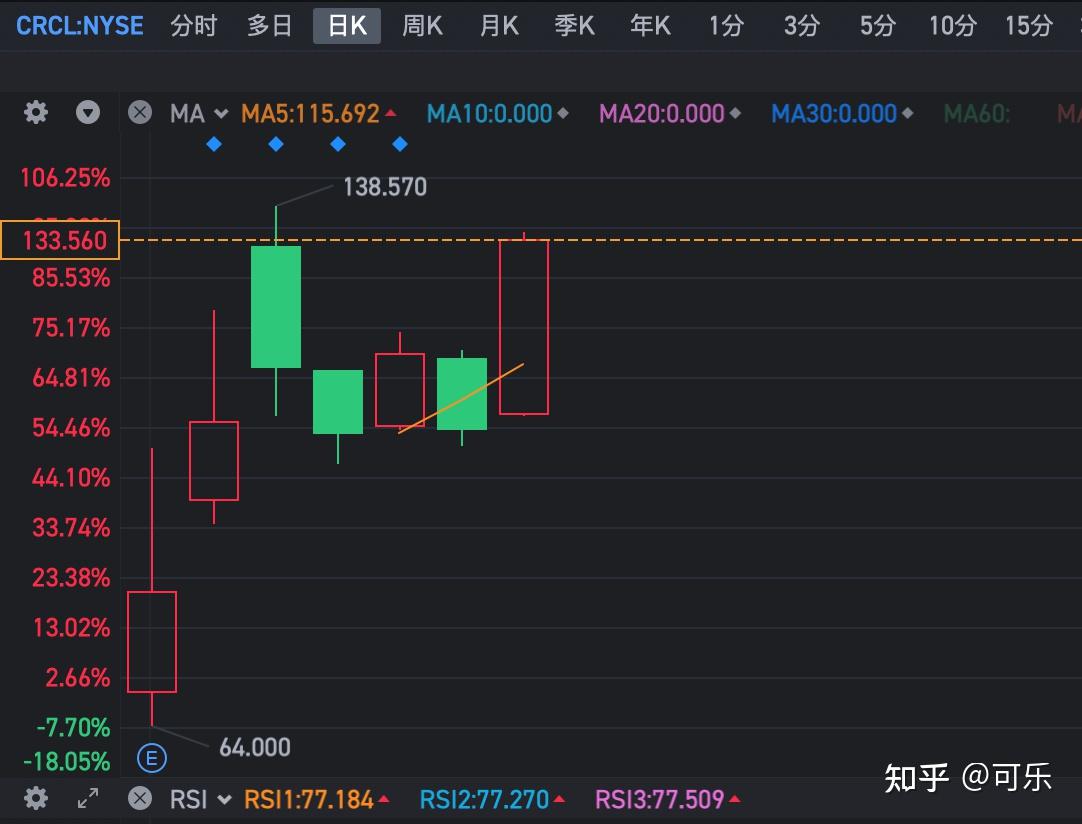1082x824 pixels.
Task: Remove the RSI indicator via its X icon
Action: tap(139, 799)
